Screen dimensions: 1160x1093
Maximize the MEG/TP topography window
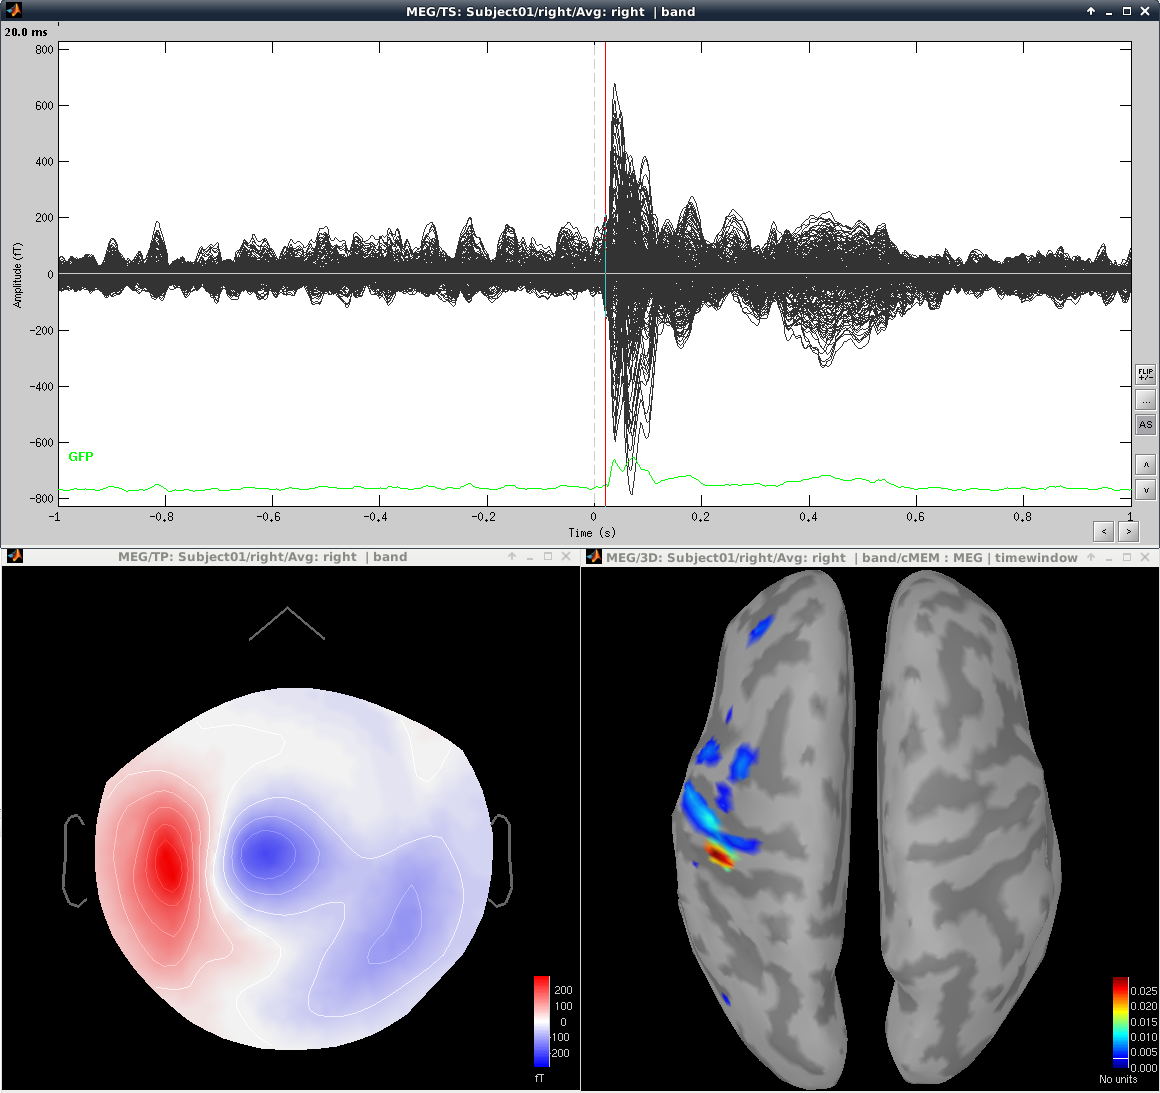coord(548,557)
